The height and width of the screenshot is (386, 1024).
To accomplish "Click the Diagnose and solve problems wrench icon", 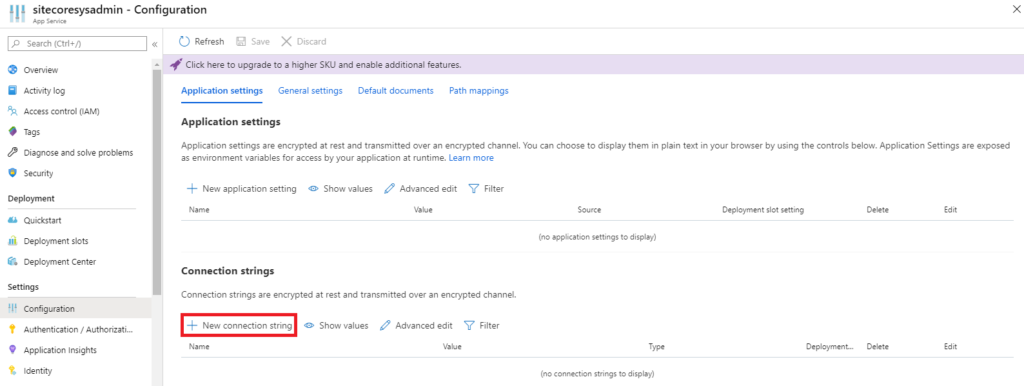I will 12,153.
